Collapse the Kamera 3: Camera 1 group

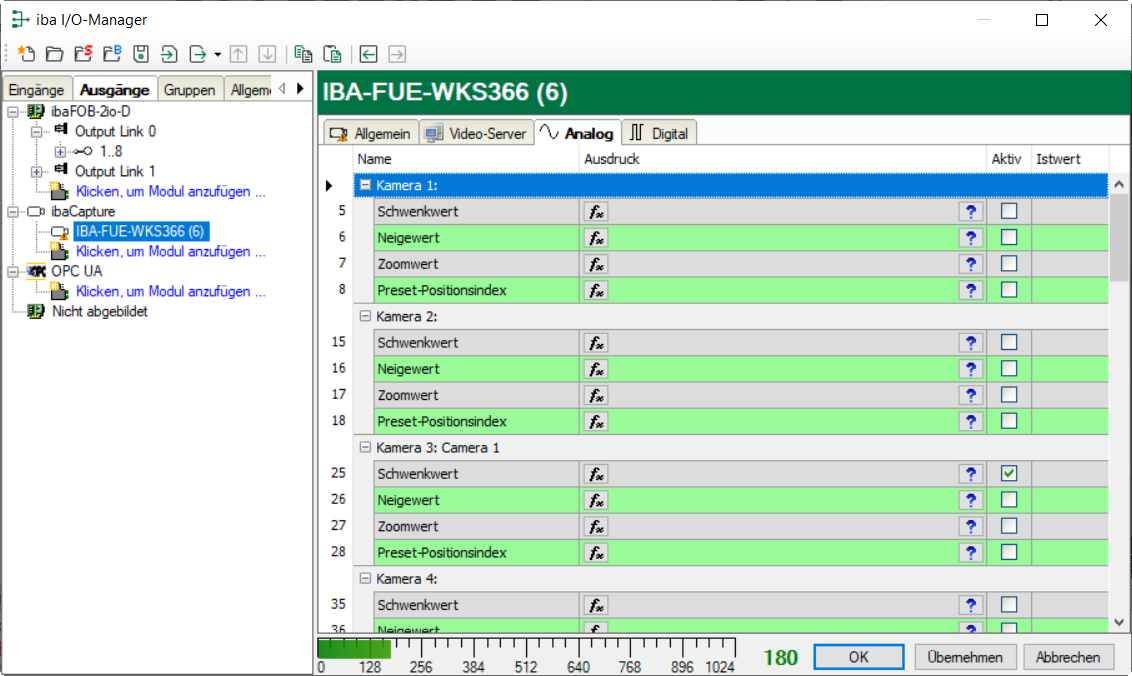365,448
